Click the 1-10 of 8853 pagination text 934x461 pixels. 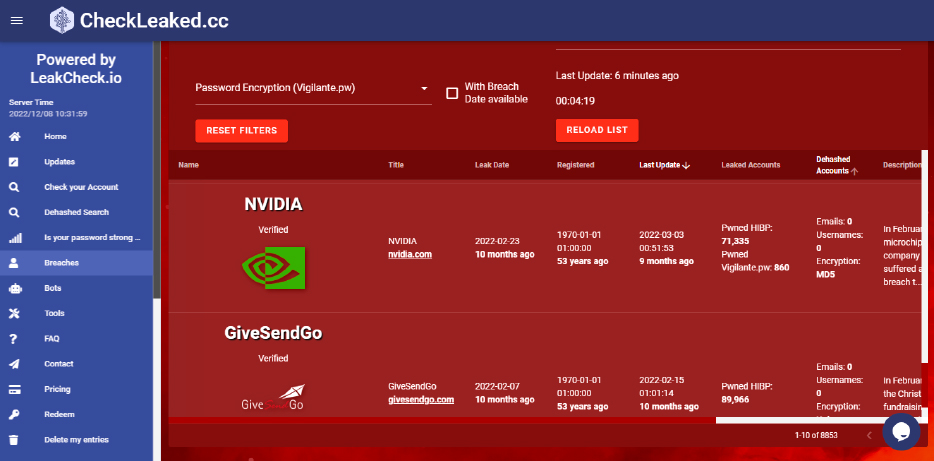pyautogui.click(x=816, y=435)
